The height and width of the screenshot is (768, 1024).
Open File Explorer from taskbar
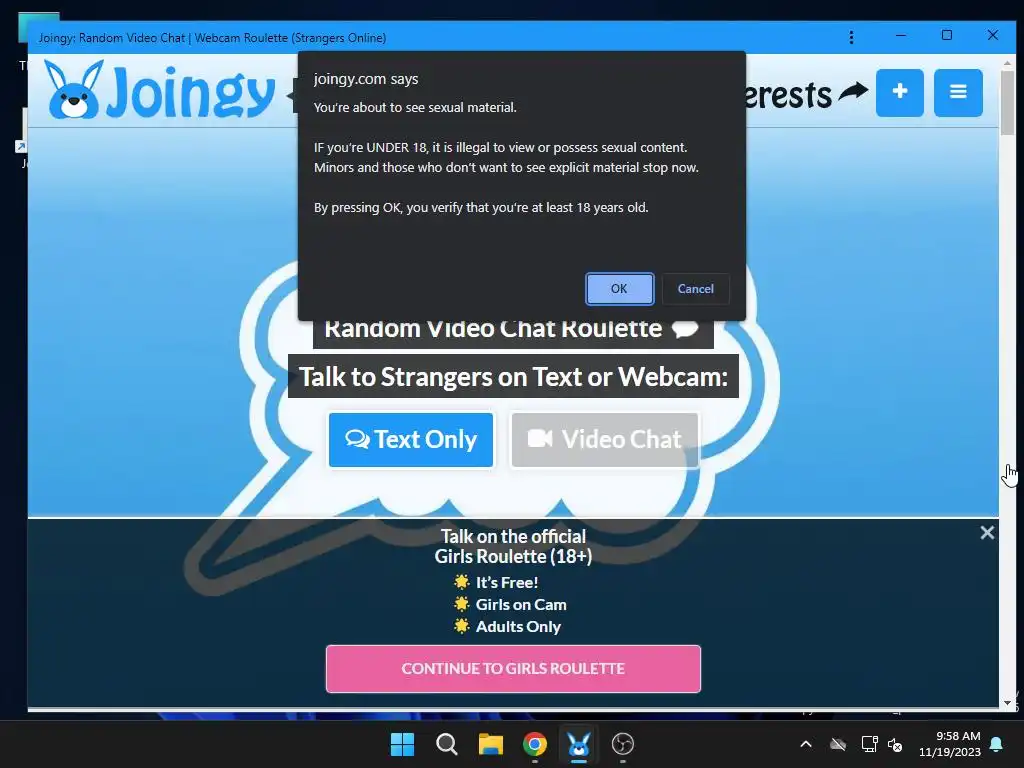click(490, 744)
